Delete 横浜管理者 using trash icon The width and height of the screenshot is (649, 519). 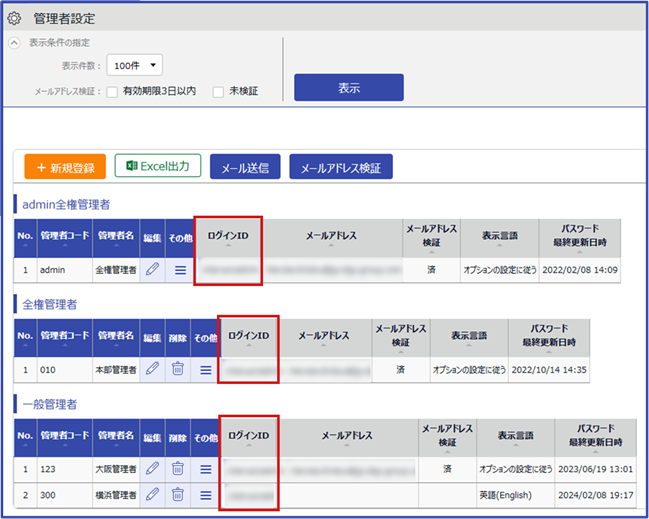(x=178, y=493)
